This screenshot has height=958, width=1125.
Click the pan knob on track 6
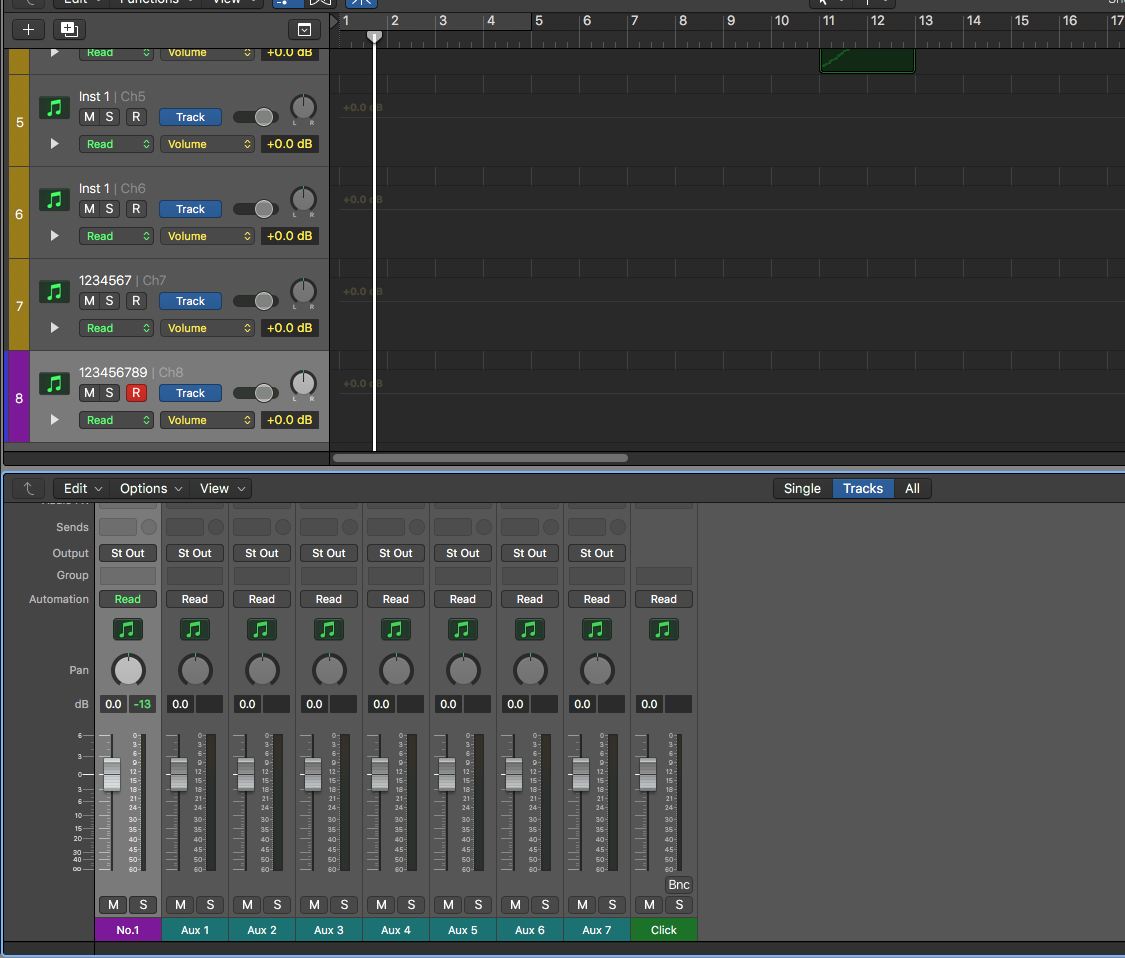[303, 199]
